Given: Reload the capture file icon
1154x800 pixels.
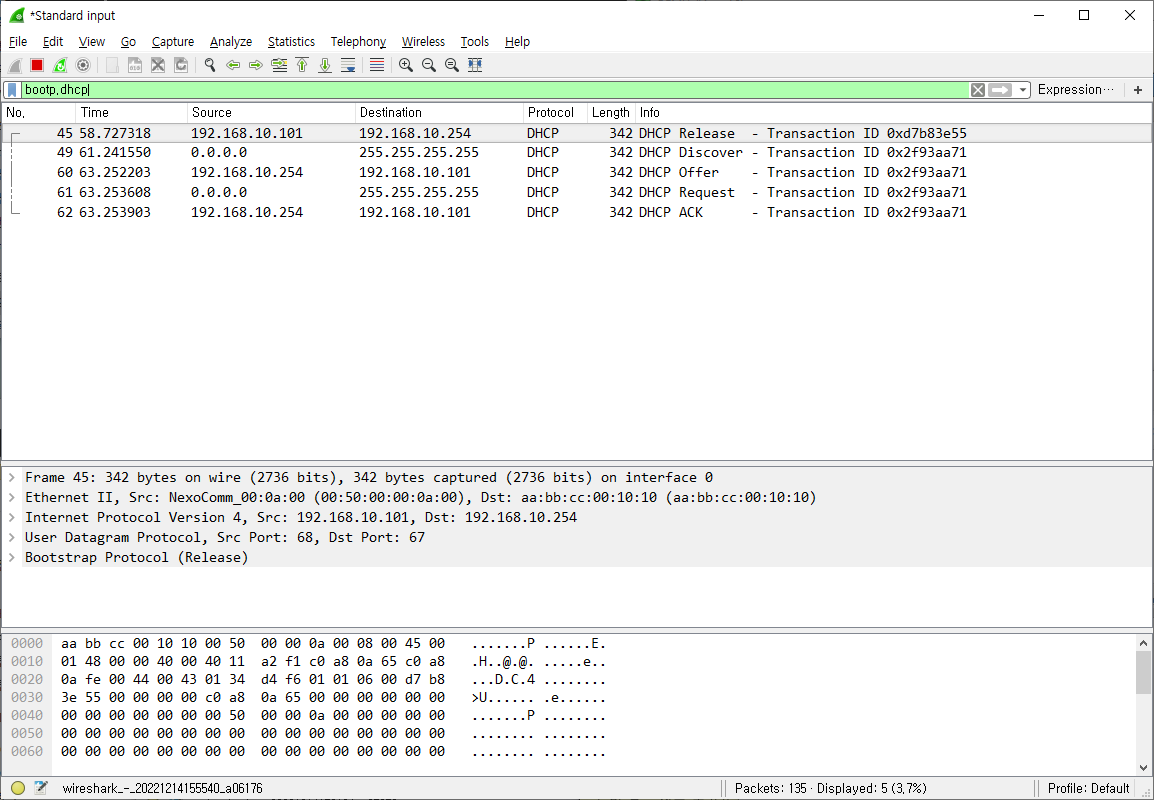Looking at the screenshot, I should pyautogui.click(x=181, y=66).
